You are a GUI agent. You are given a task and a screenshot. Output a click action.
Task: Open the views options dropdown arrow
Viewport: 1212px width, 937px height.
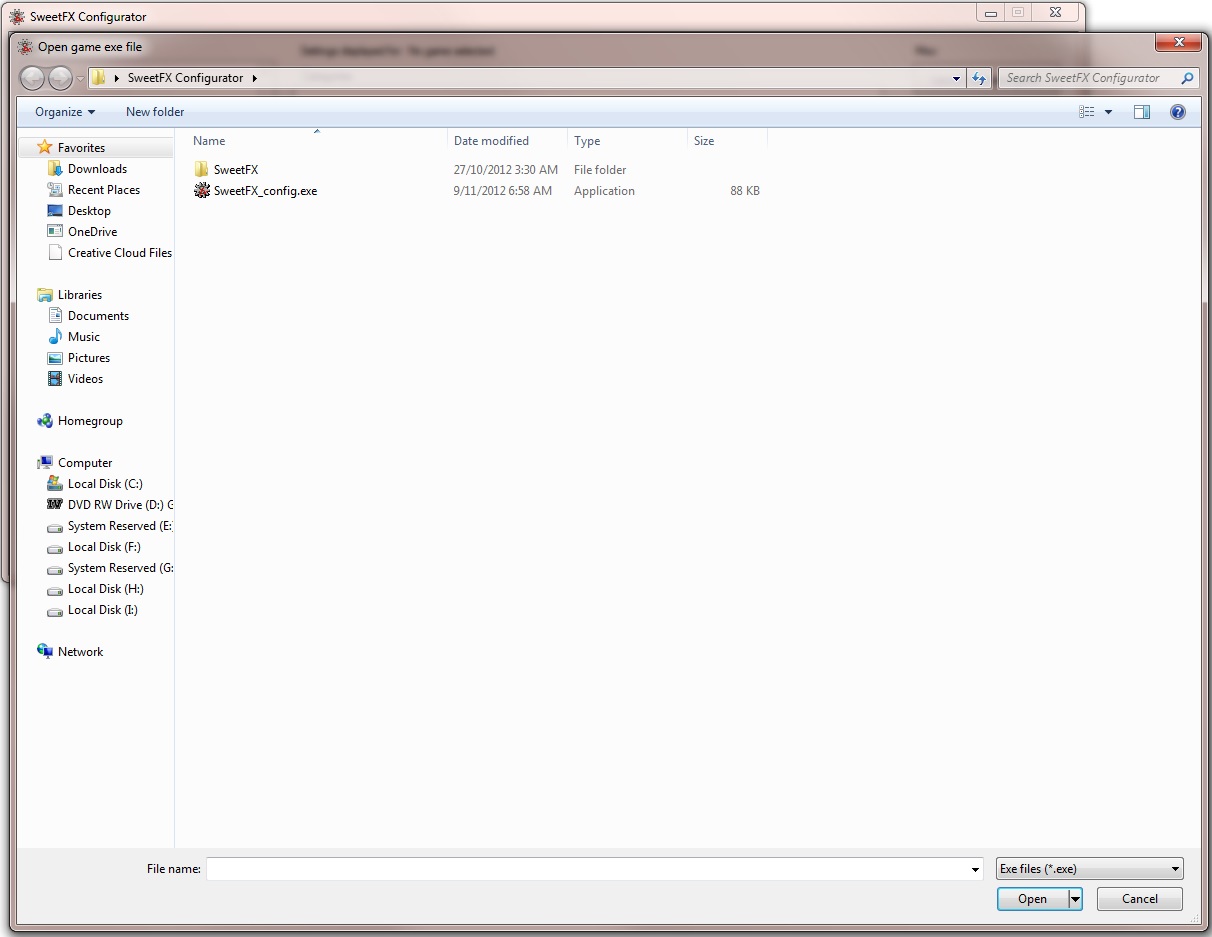1108,112
